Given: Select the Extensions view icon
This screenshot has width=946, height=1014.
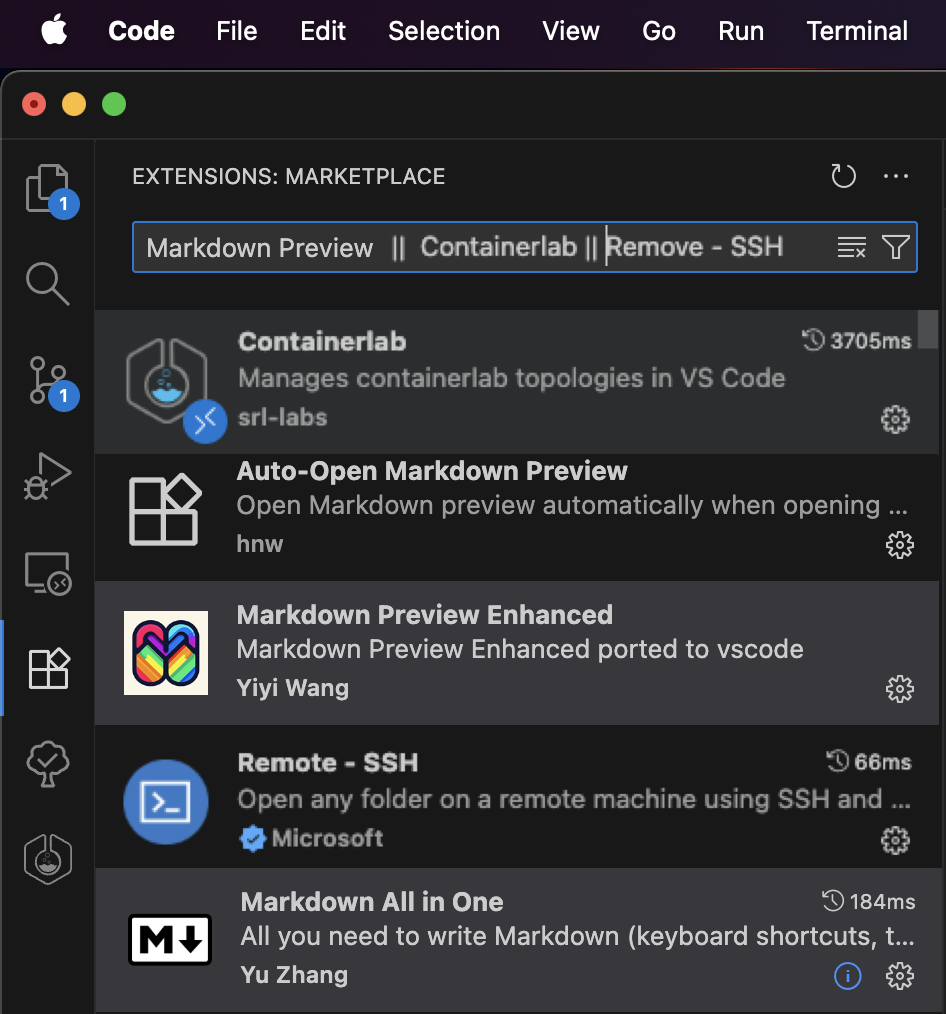Looking at the screenshot, I should tap(48, 669).
